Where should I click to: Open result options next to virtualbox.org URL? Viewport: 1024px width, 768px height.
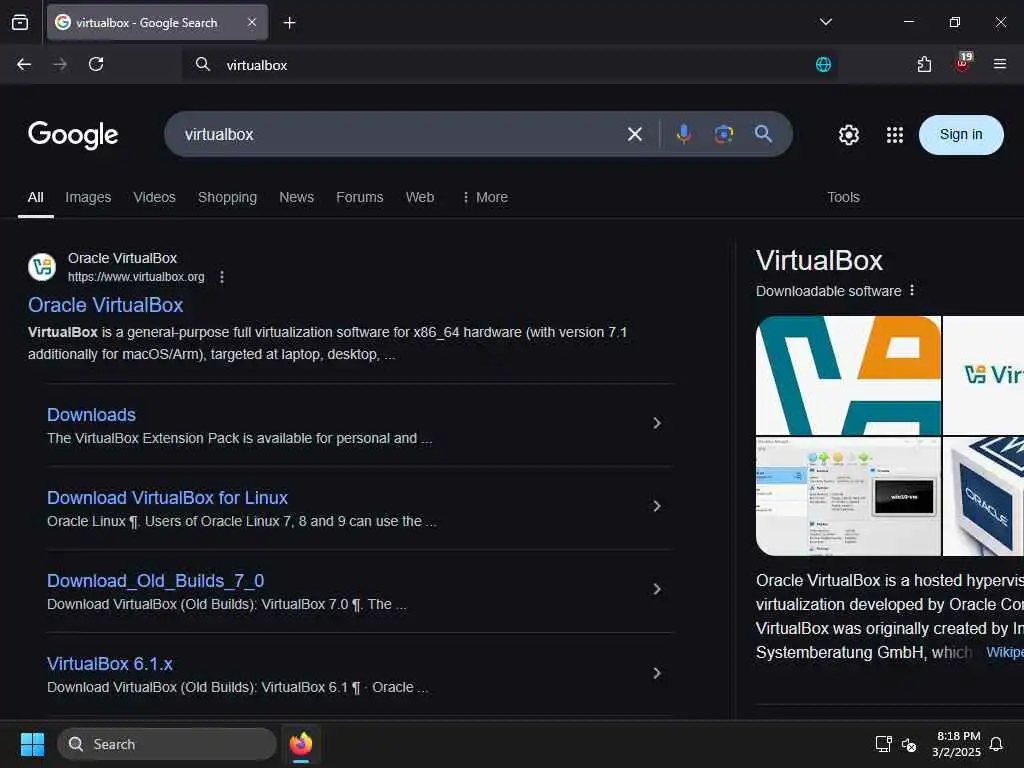(222, 277)
